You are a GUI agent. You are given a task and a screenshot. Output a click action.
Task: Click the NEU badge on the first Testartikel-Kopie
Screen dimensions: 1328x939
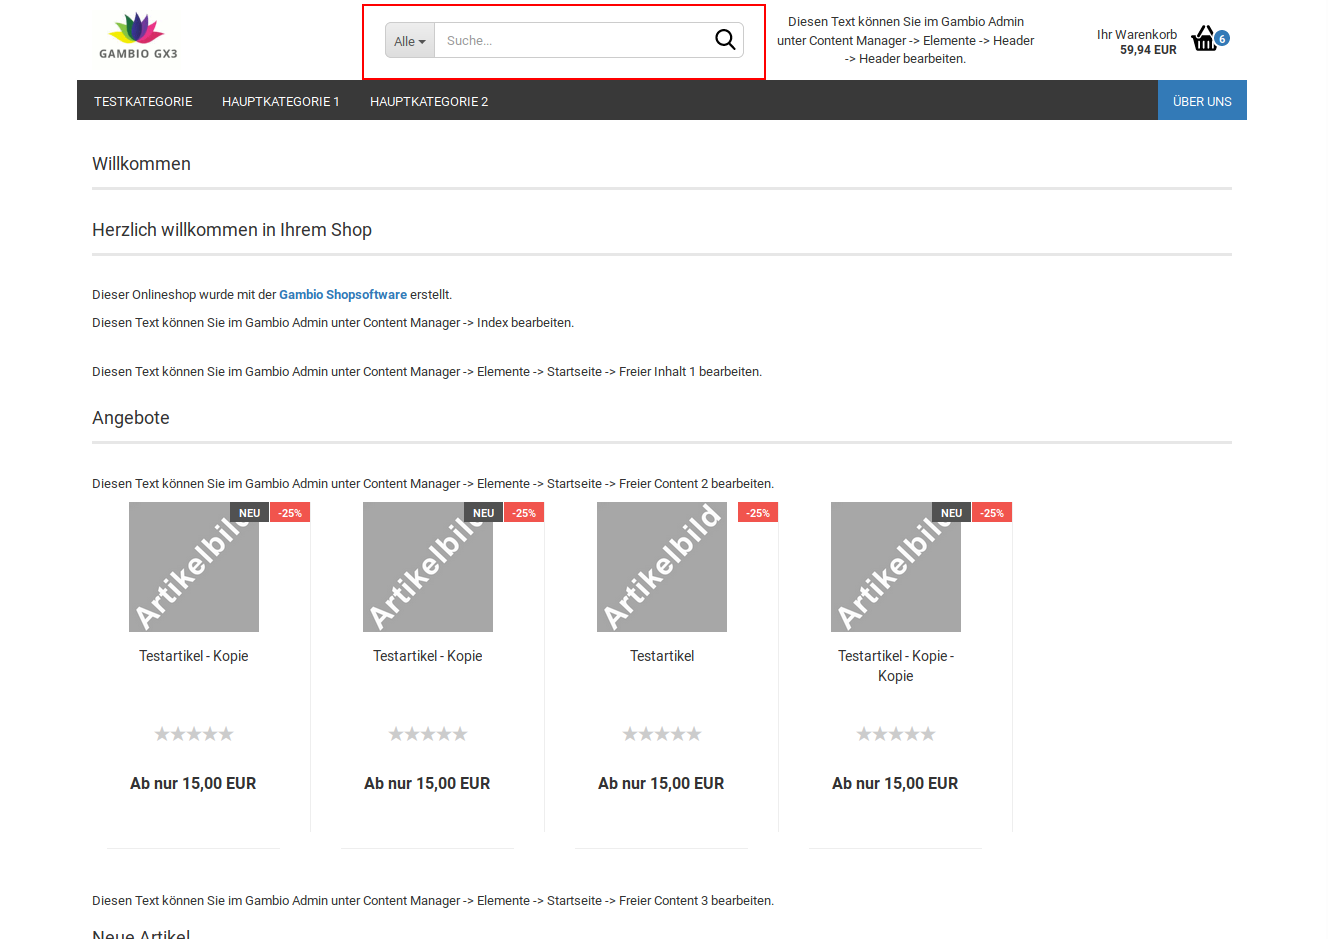tap(249, 512)
